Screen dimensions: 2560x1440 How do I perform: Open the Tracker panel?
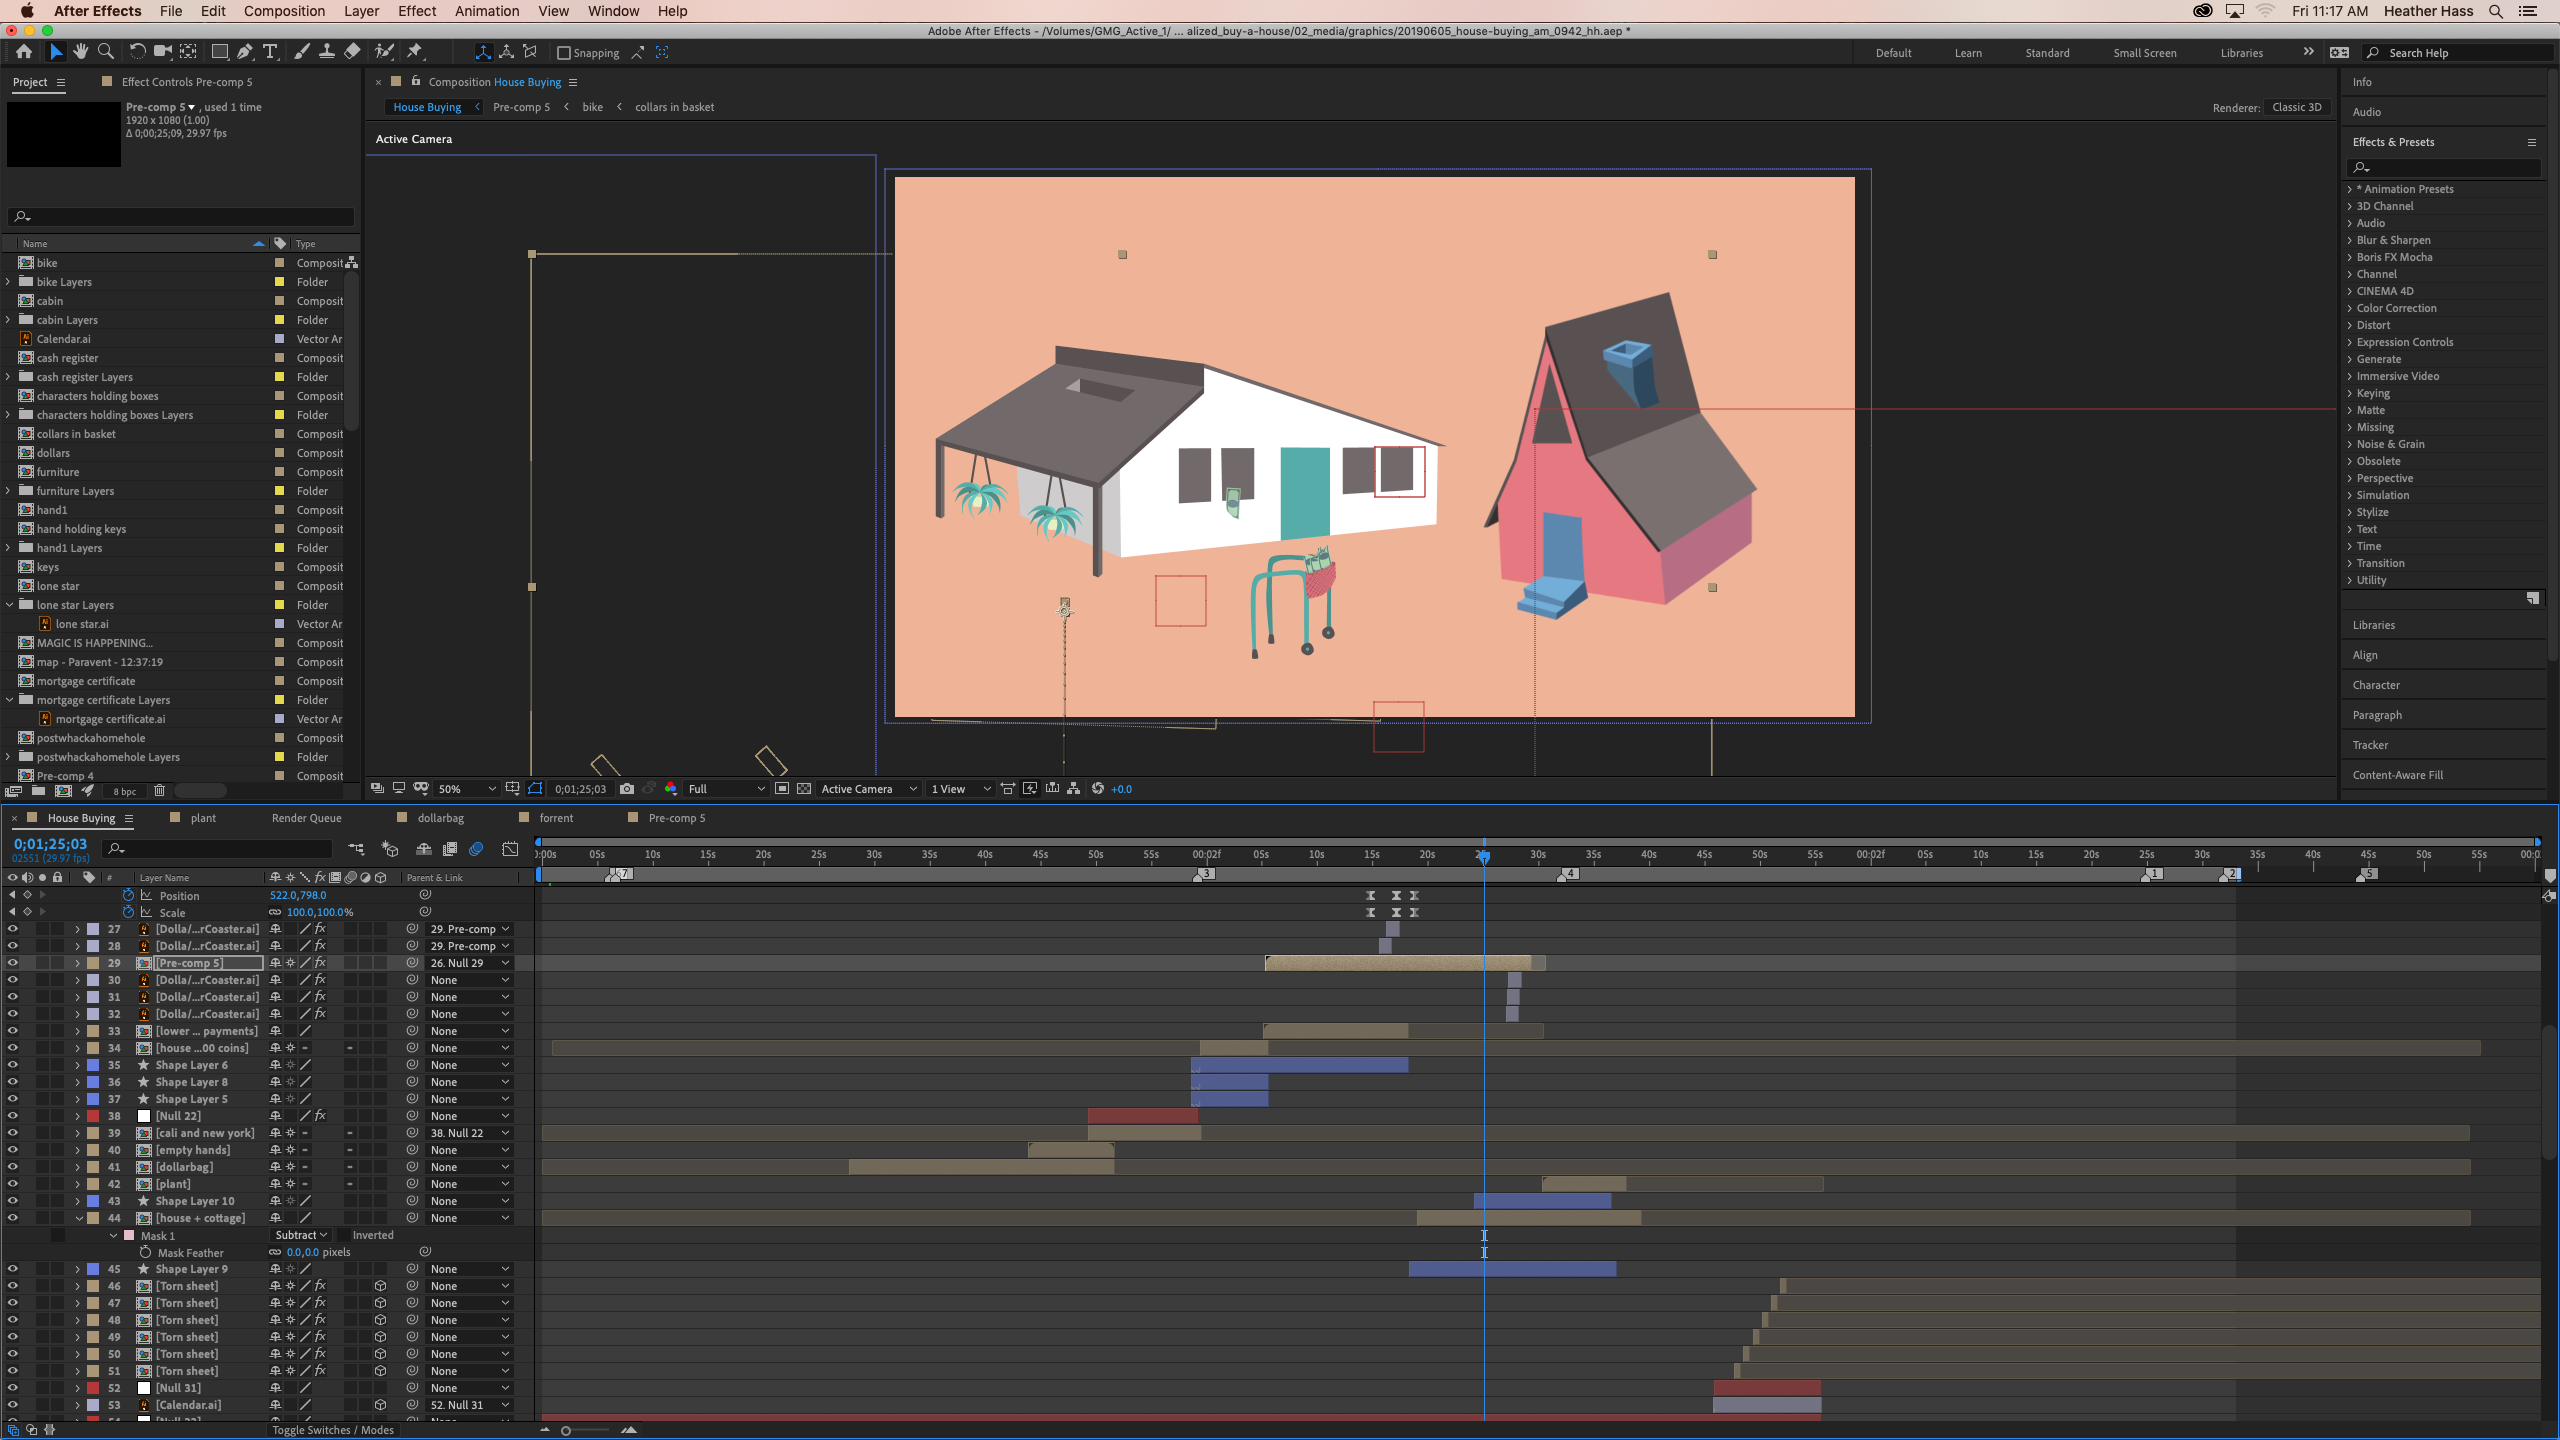tap(2370, 745)
